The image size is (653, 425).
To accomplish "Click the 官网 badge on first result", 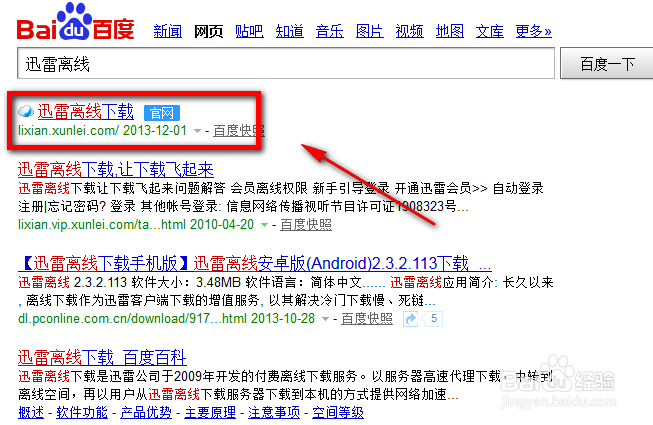I will (162, 113).
